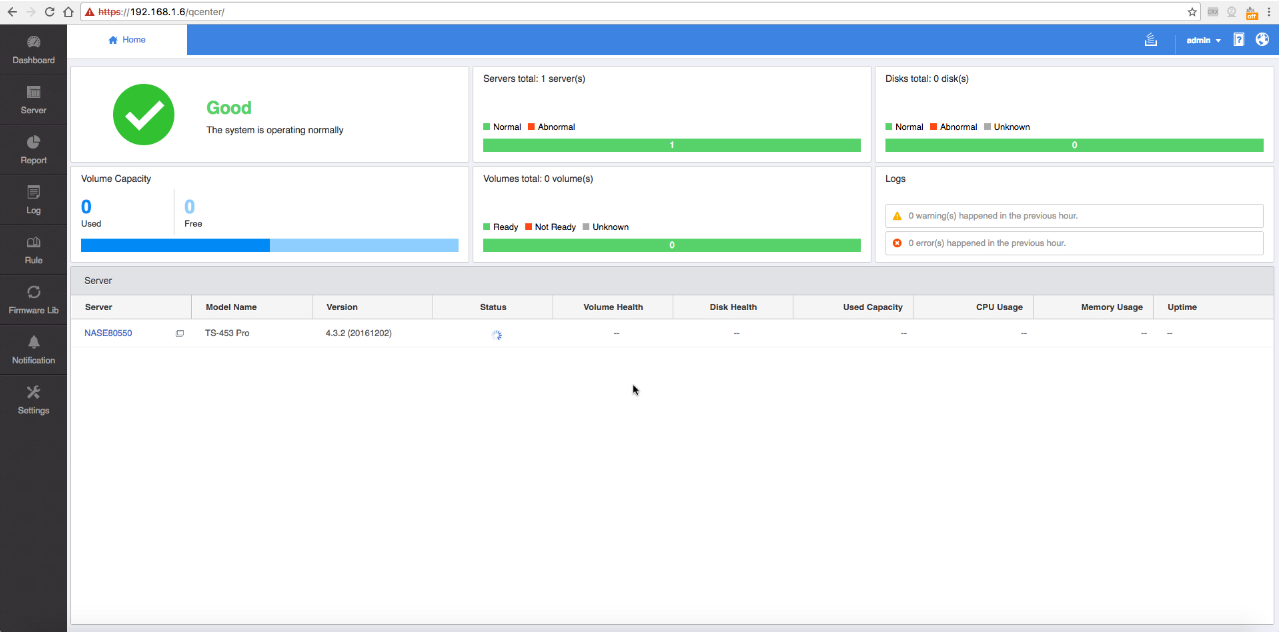Sort by Volume Health column header
The image size is (1279, 632).
613,307
